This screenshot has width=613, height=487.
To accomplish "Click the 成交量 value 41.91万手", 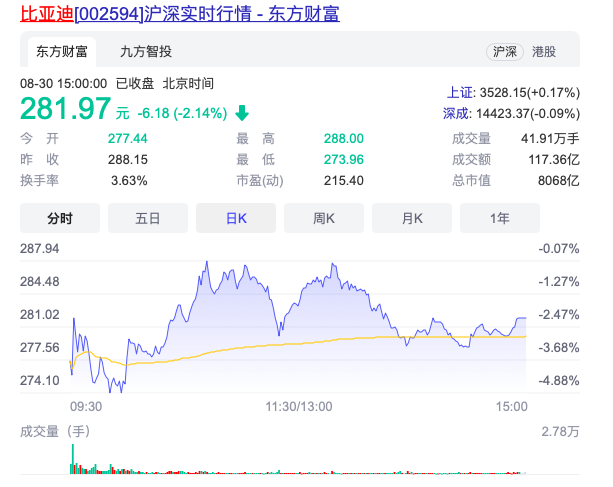I will 550,138.
